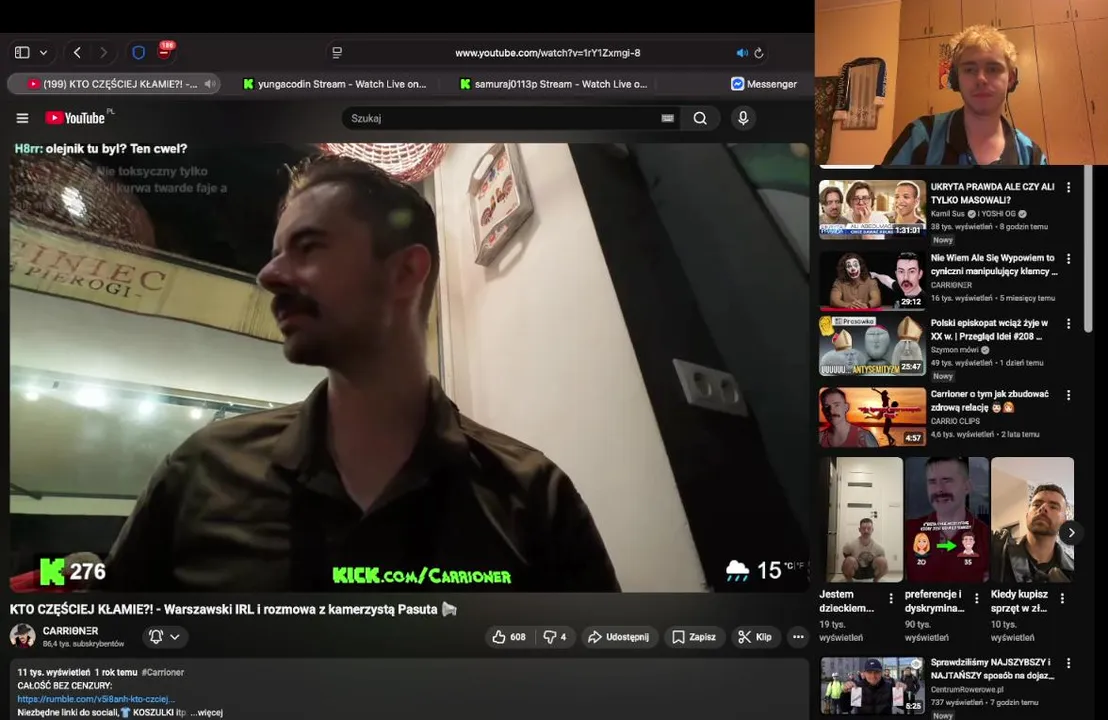
Task: Open the red ad blocker extension icon
Action: click(x=165, y=51)
